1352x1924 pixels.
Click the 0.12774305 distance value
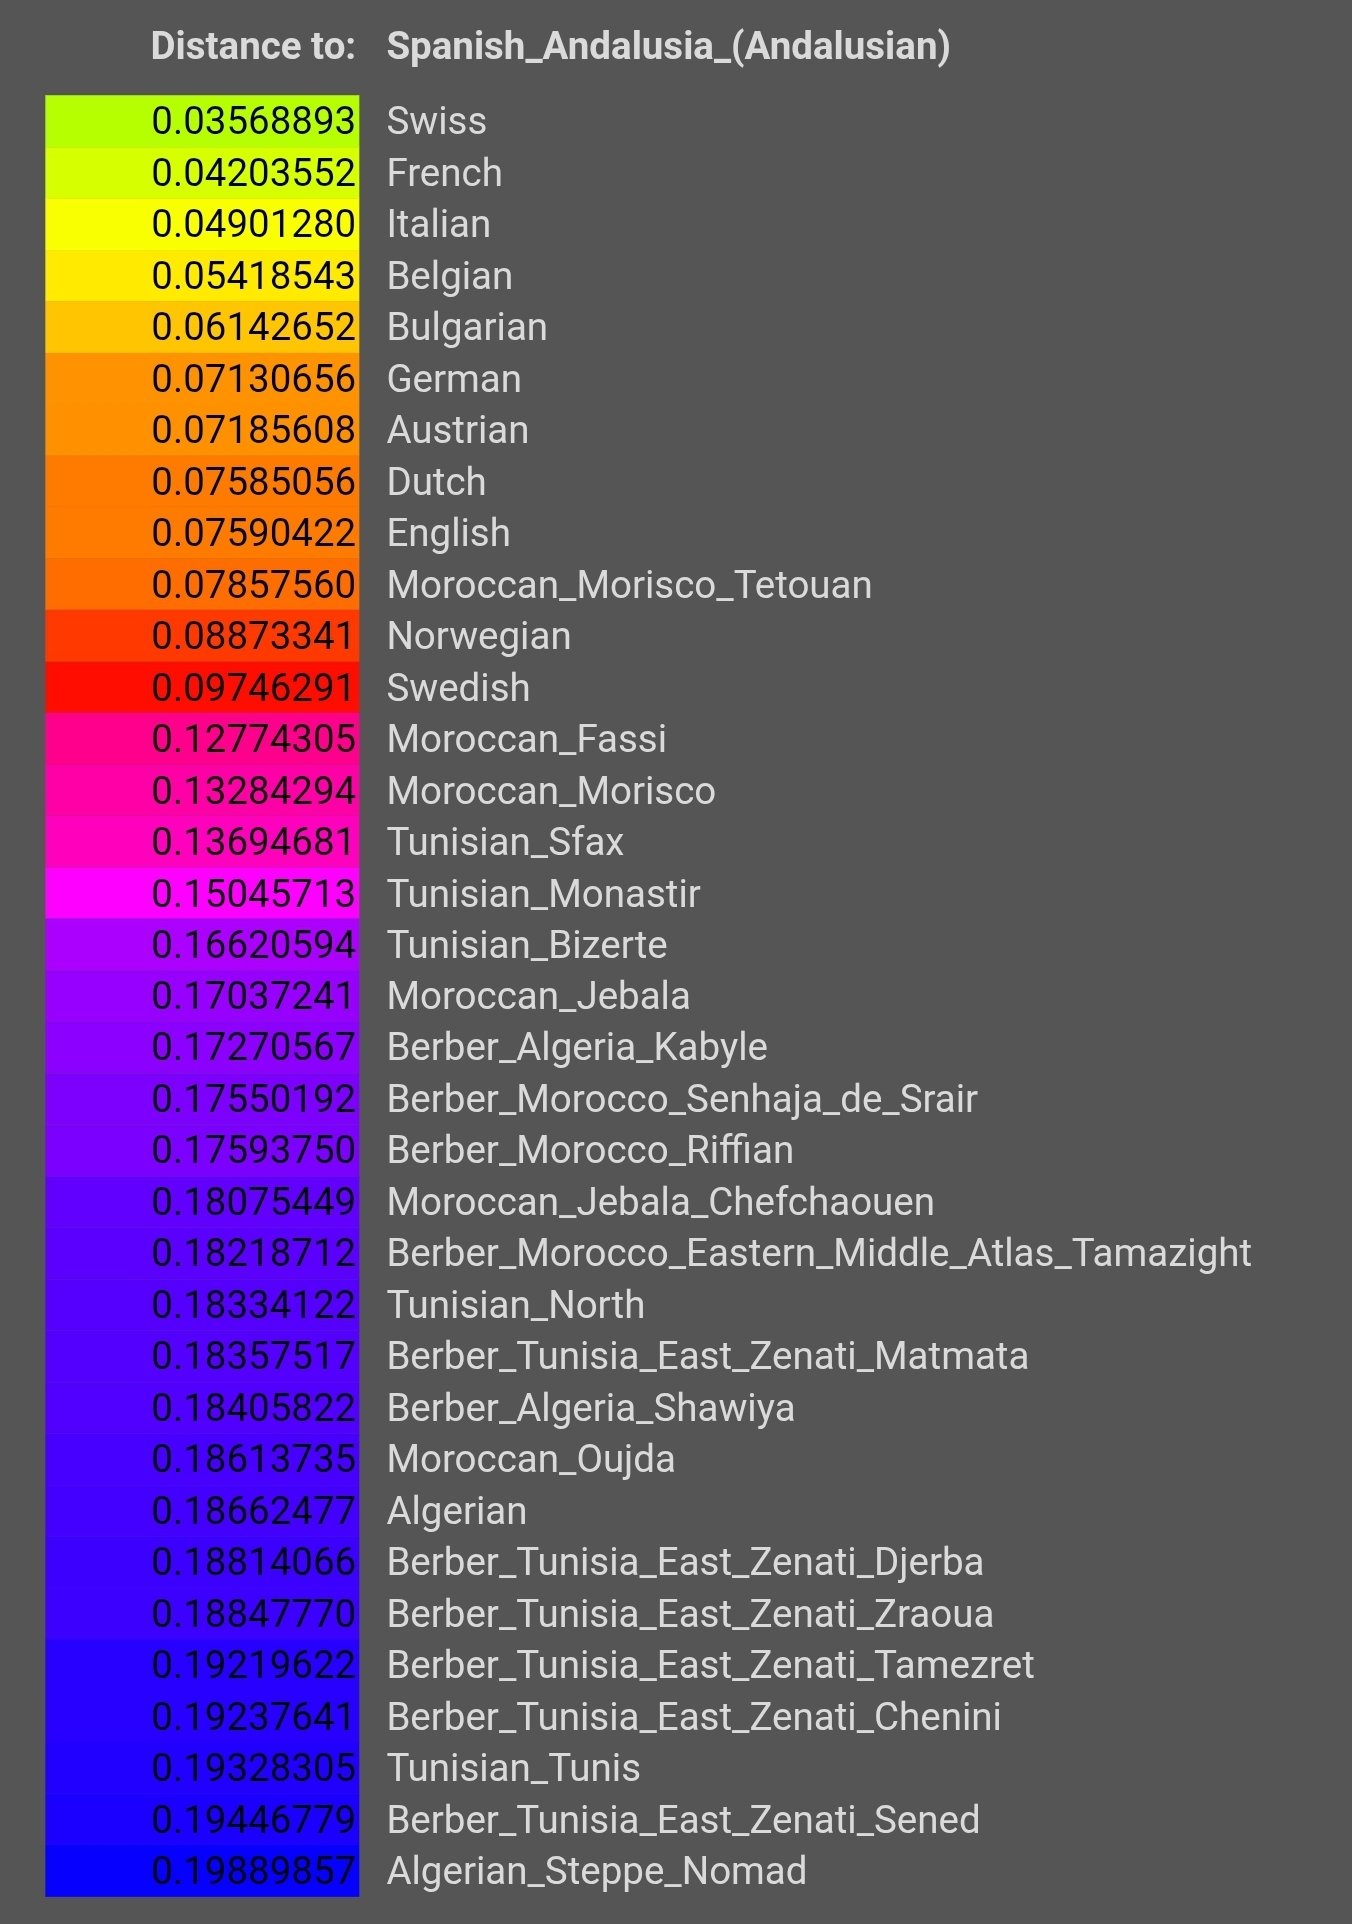(x=253, y=739)
